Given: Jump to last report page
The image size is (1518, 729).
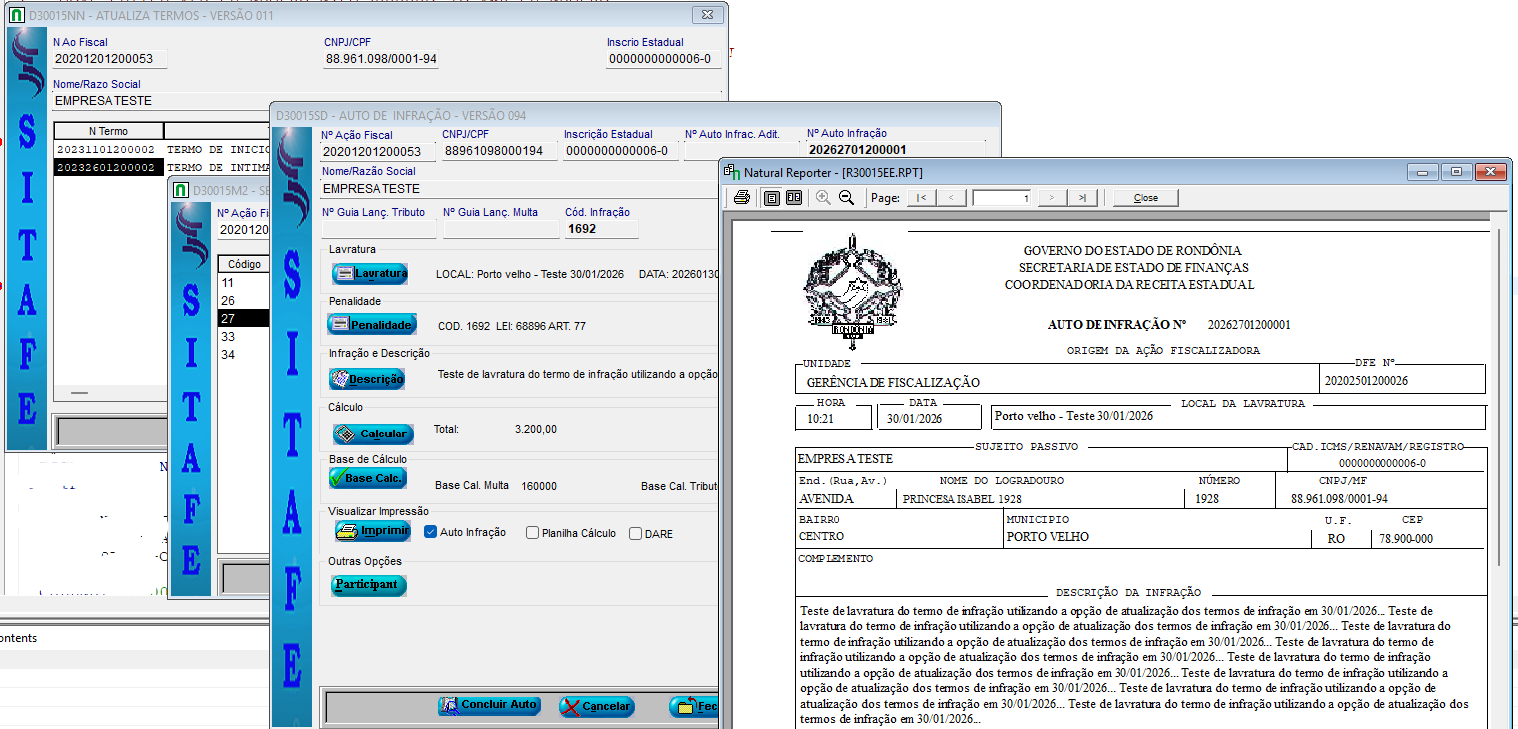Looking at the screenshot, I should [1082, 198].
